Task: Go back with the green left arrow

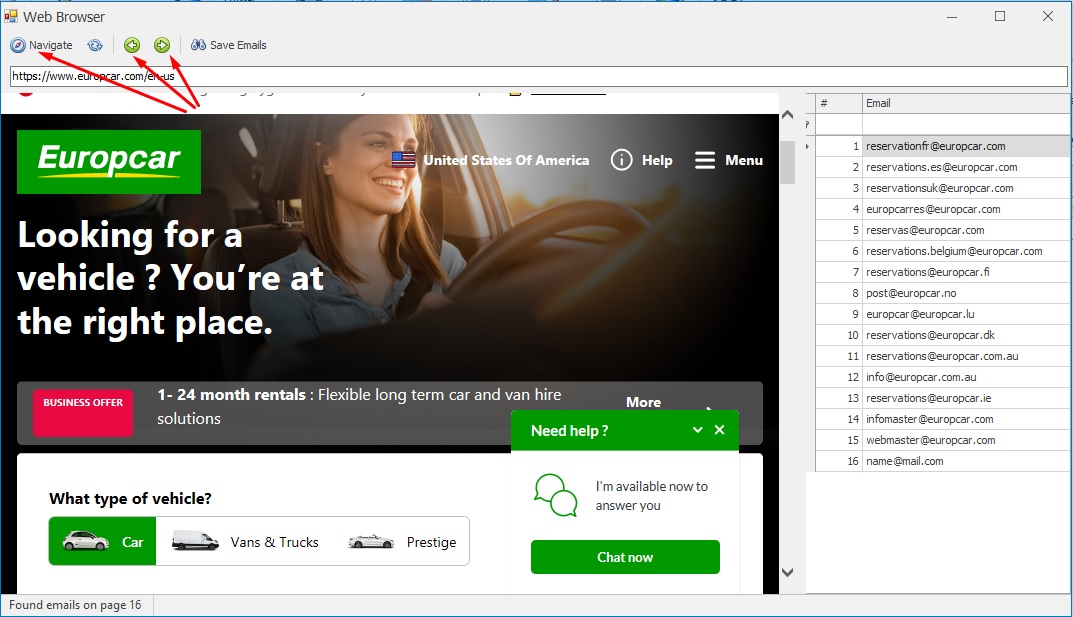Action: (x=132, y=45)
